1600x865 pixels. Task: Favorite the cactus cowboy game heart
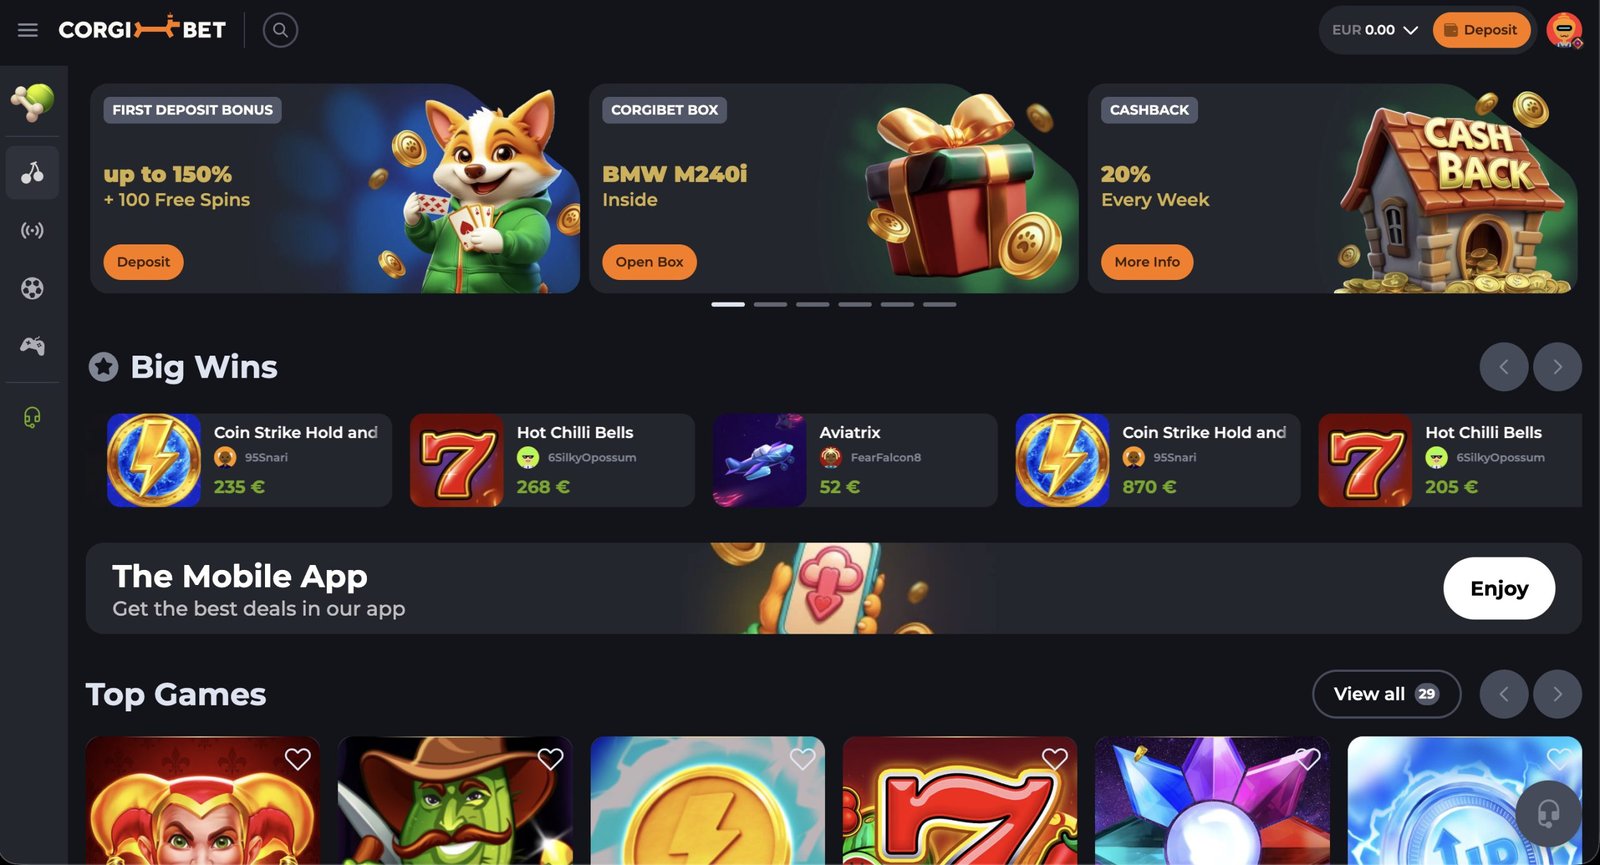pyautogui.click(x=550, y=759)
